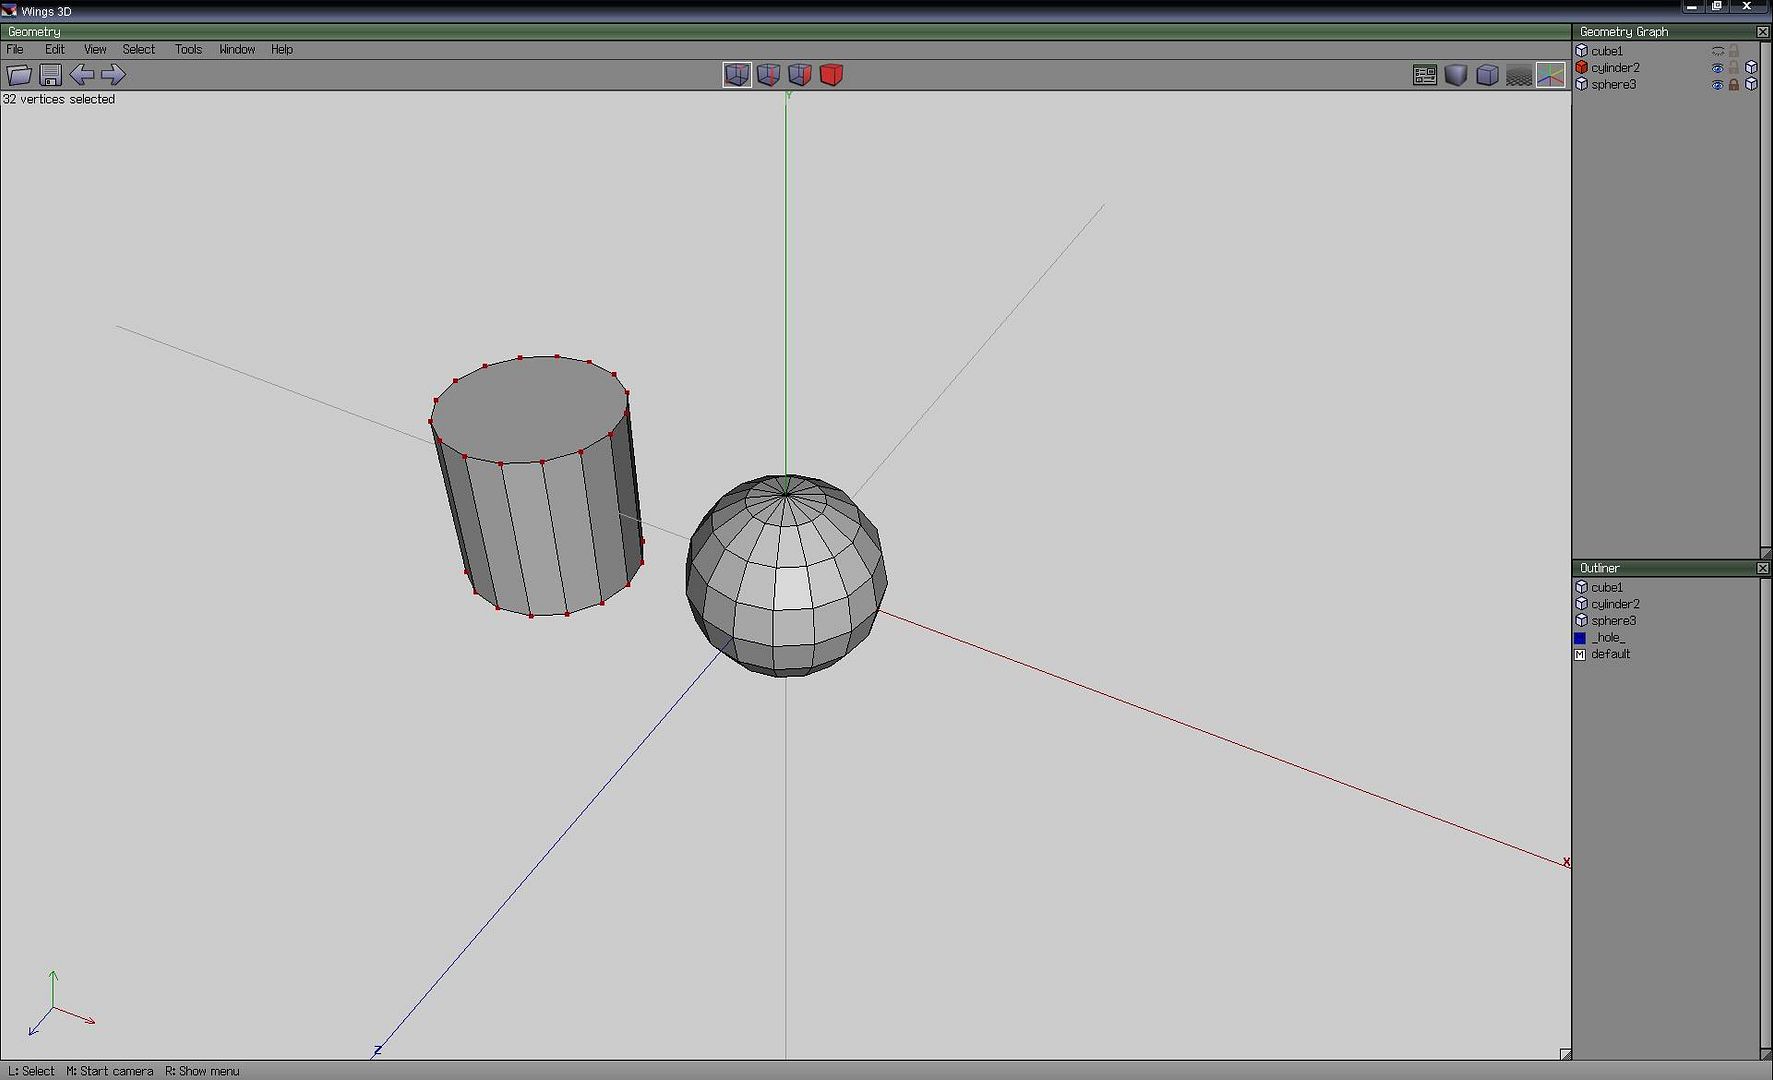Click the Save floppy disk icon
Viewport: 1773px width, 1080px height.
(51, 75)
